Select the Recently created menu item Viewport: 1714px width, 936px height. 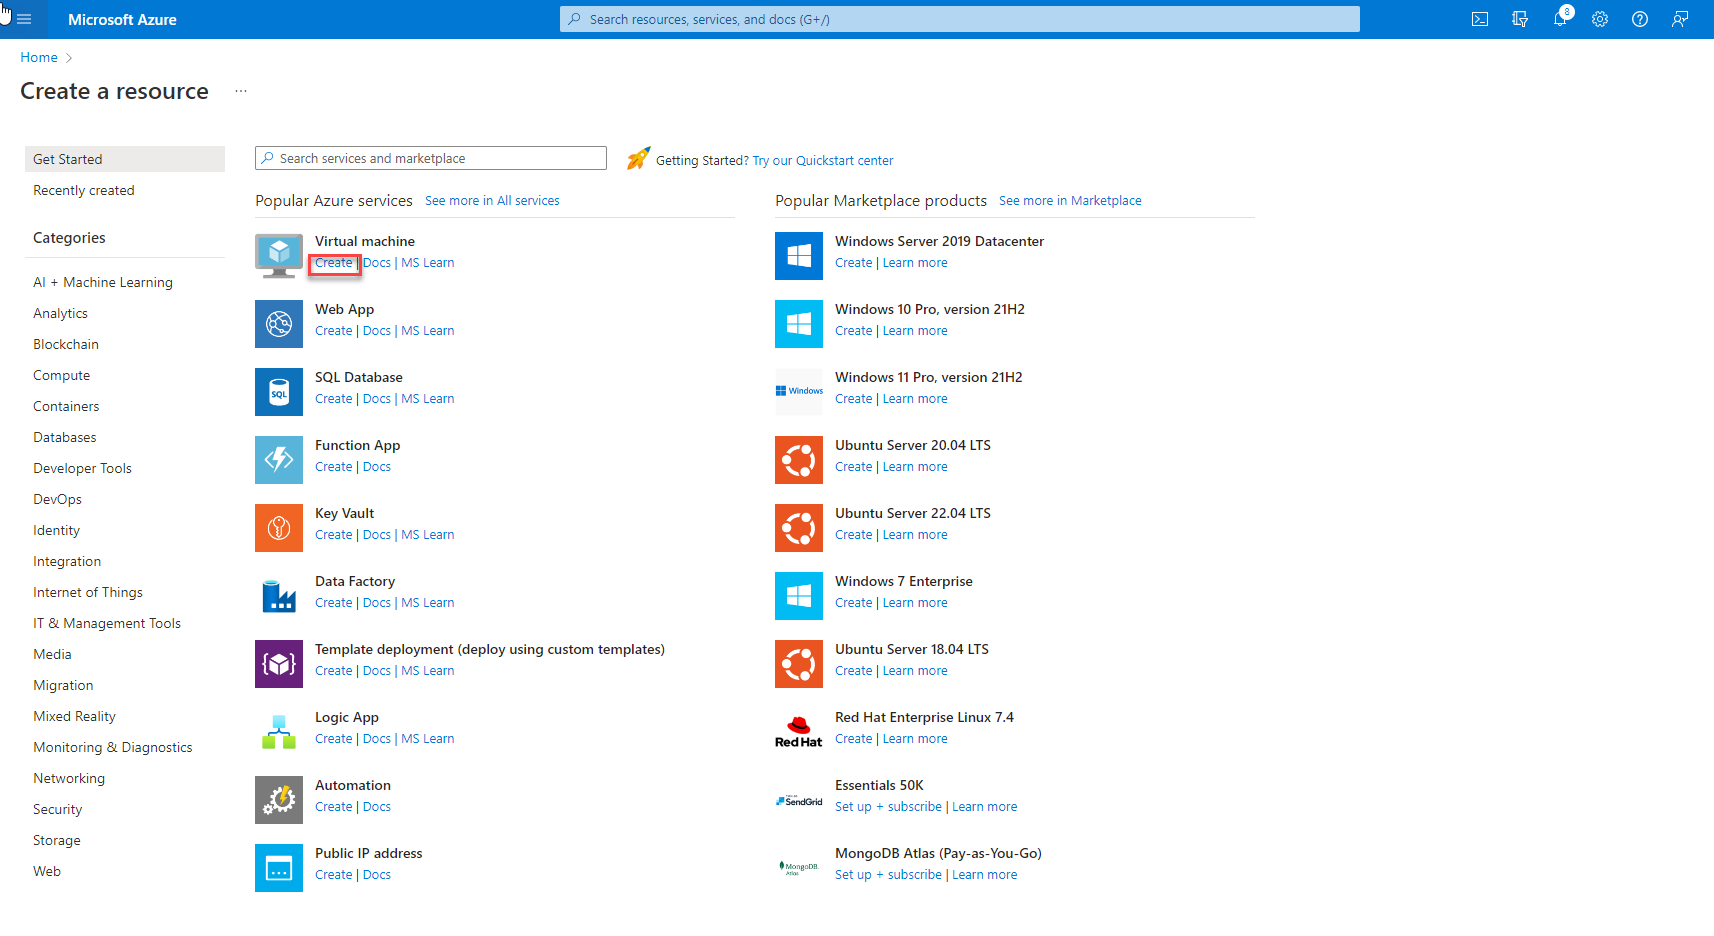pyautogui.click(x=84, y=190)
